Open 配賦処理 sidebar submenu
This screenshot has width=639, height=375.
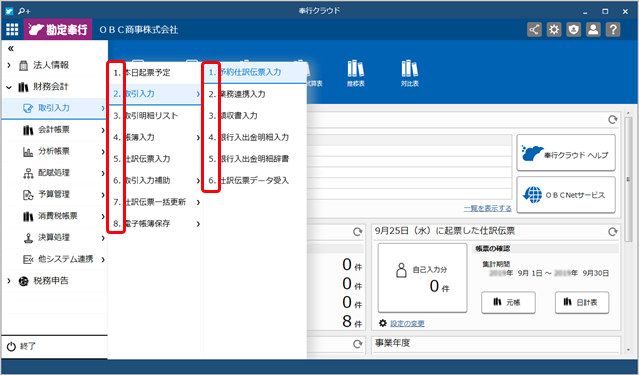coord(55,173)
